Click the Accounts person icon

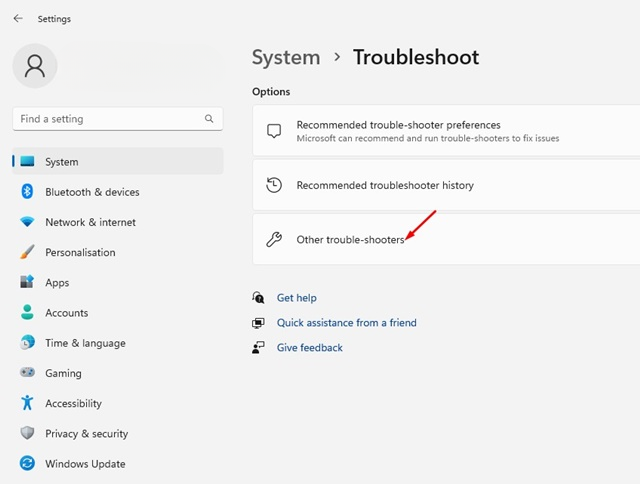coord(27,312)
